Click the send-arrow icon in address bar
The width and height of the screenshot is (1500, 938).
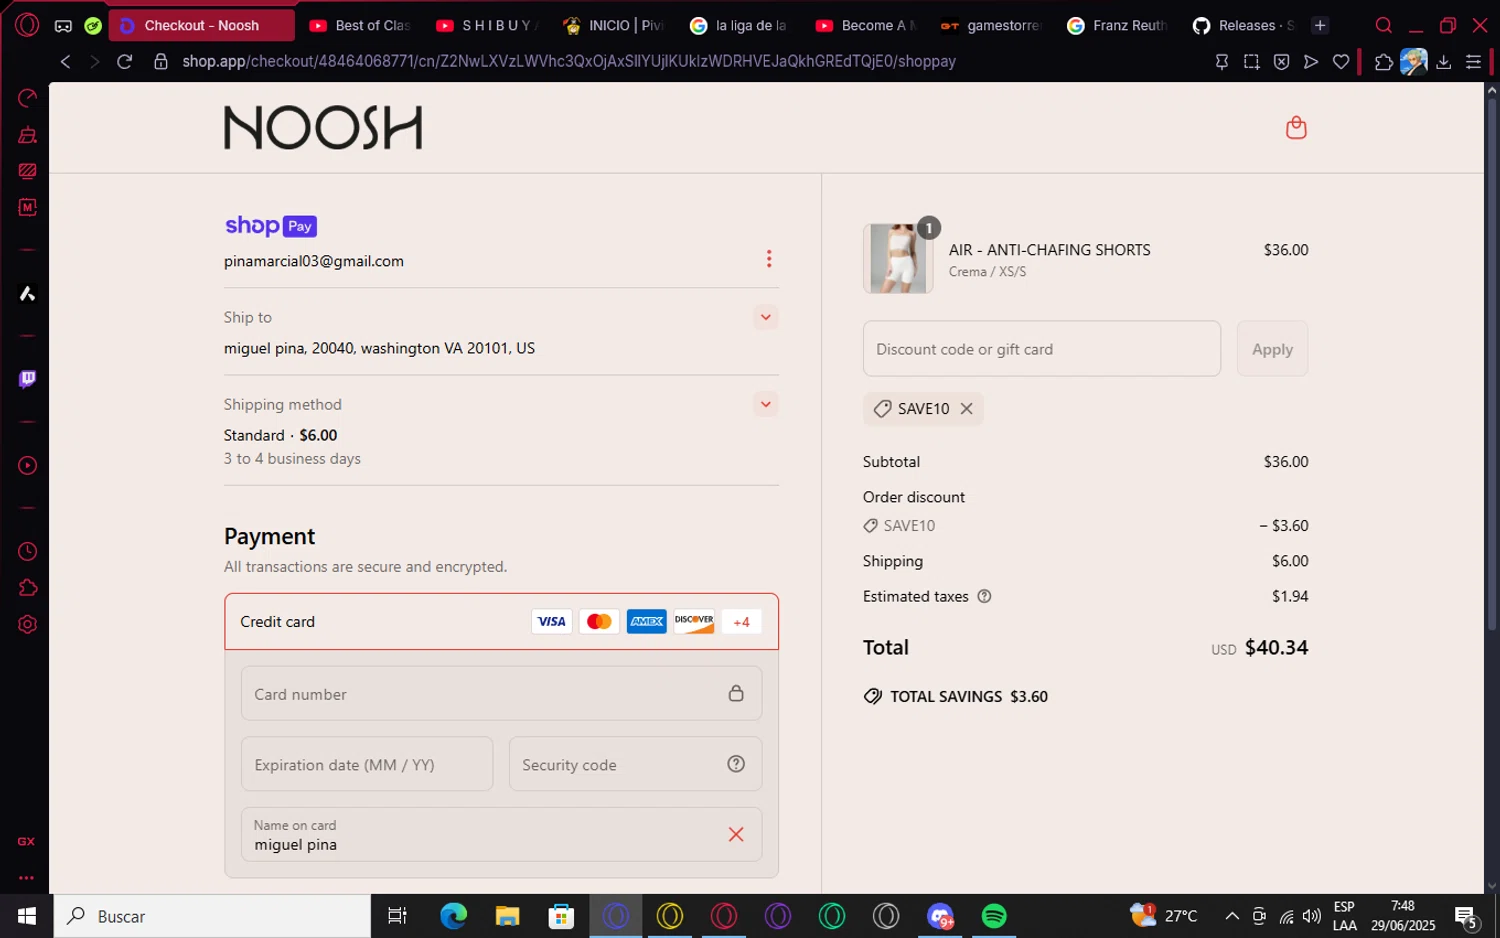(1311, 62)
